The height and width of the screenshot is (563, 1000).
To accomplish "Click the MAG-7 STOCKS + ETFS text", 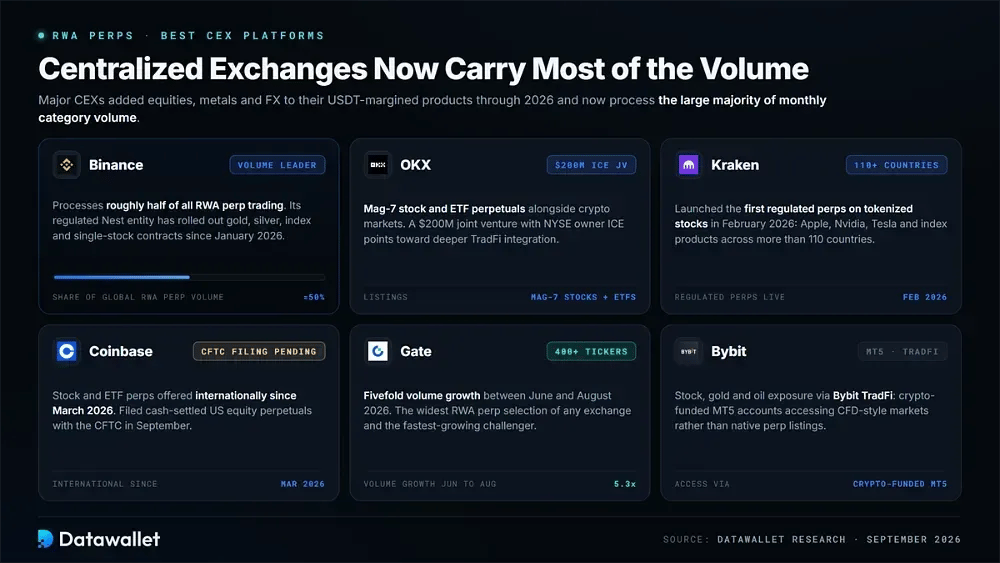I will point(584,297).
